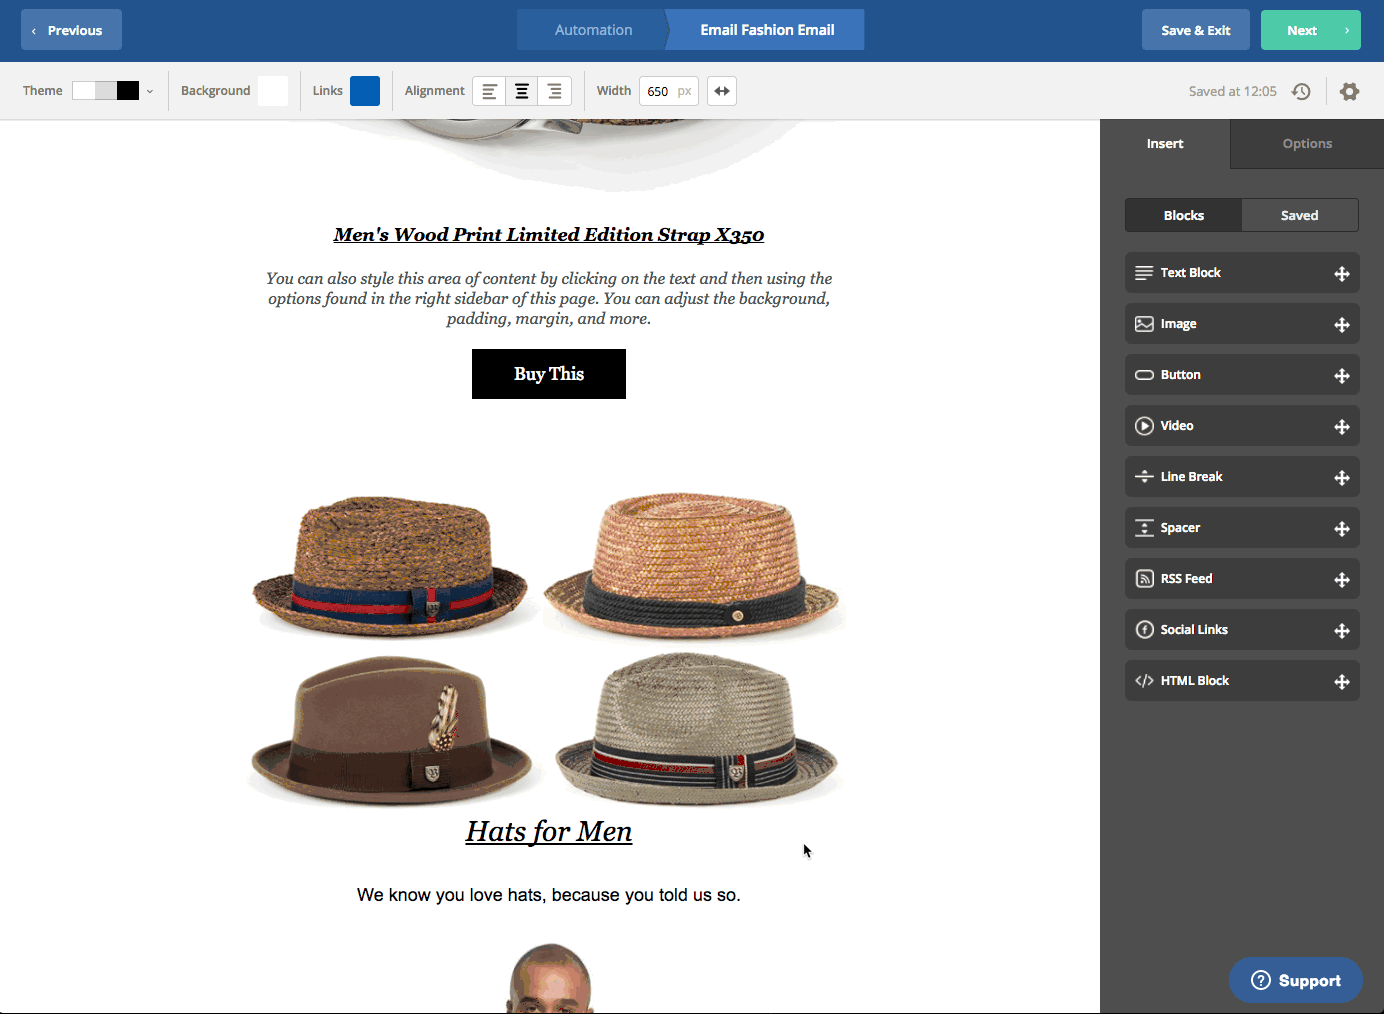Click the revision history clock icon
The width and height of the screenshot is (1384, 1014).
pyautogui.click(x=1301, y=91)
